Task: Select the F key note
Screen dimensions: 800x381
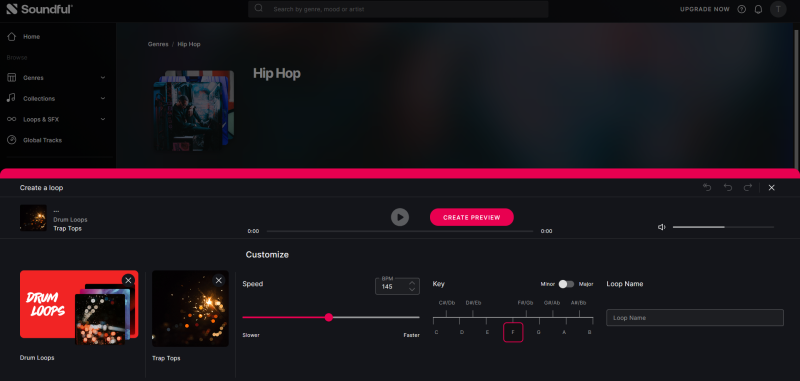Action: coord(513,332)
